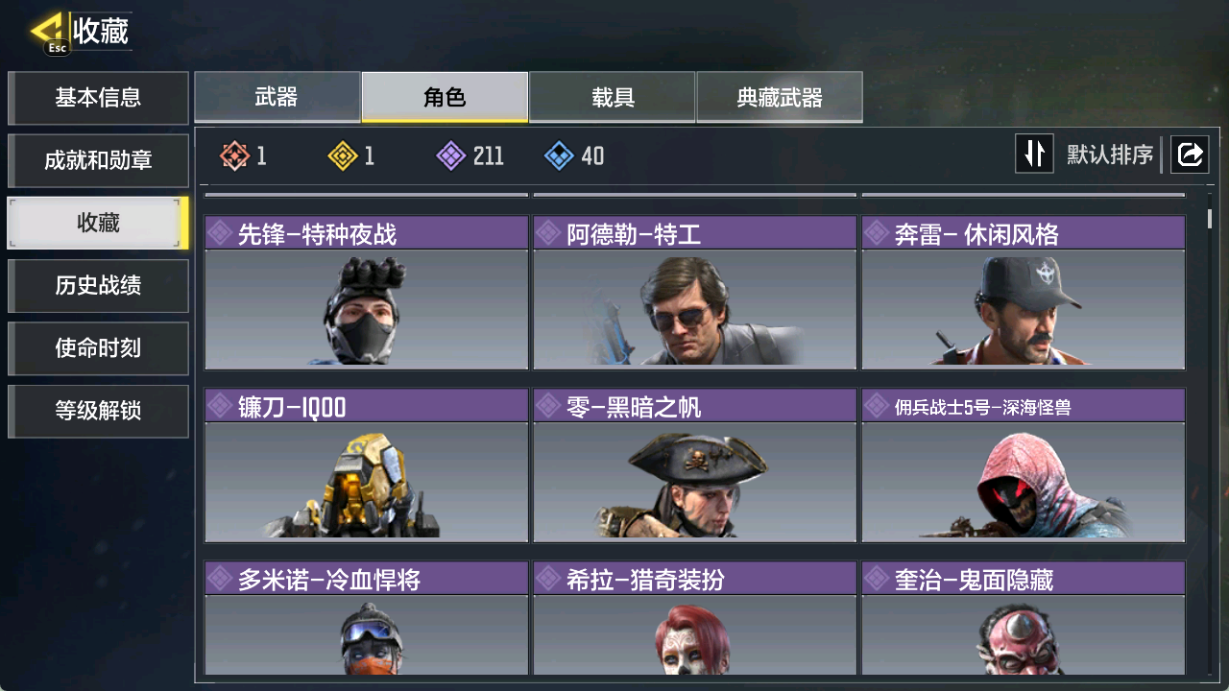The height and width of the screenshot is (691, 1229).
Task: Filter by purple epic rarity icon showing 211
Action: pyautogui.click(x=452, y=155)
